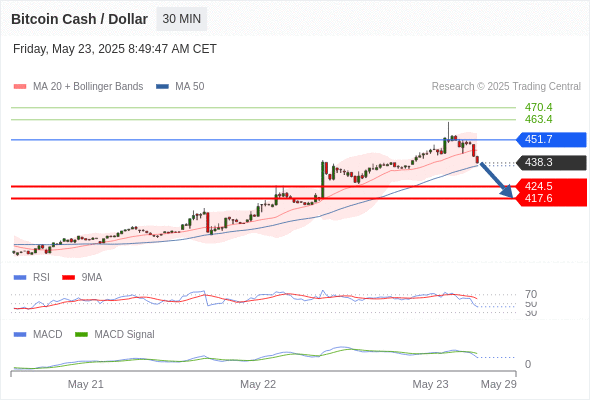The width and height of the screenshot is (590, 400).
Task: Click the green 470.4 resistance label
Action: (x=538, y=107)
